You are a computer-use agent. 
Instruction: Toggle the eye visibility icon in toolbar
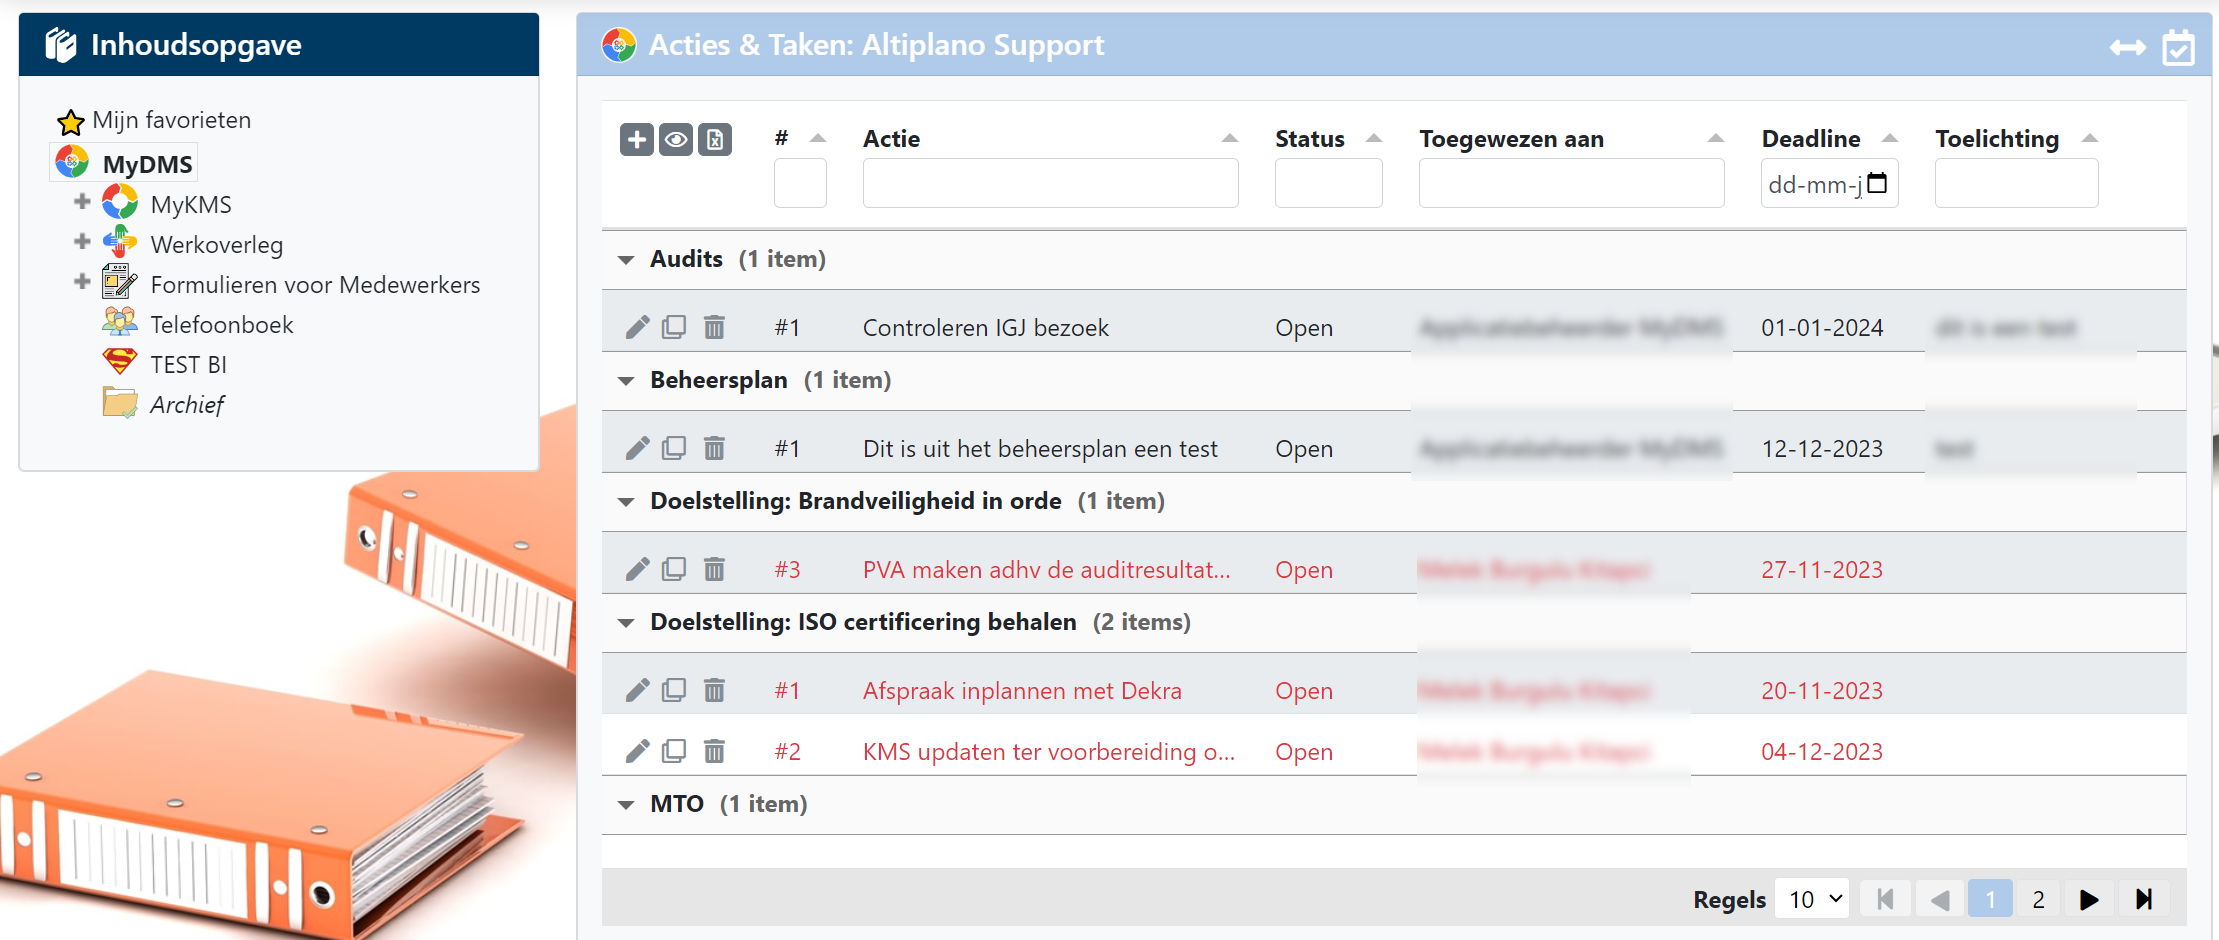(676, 139)
